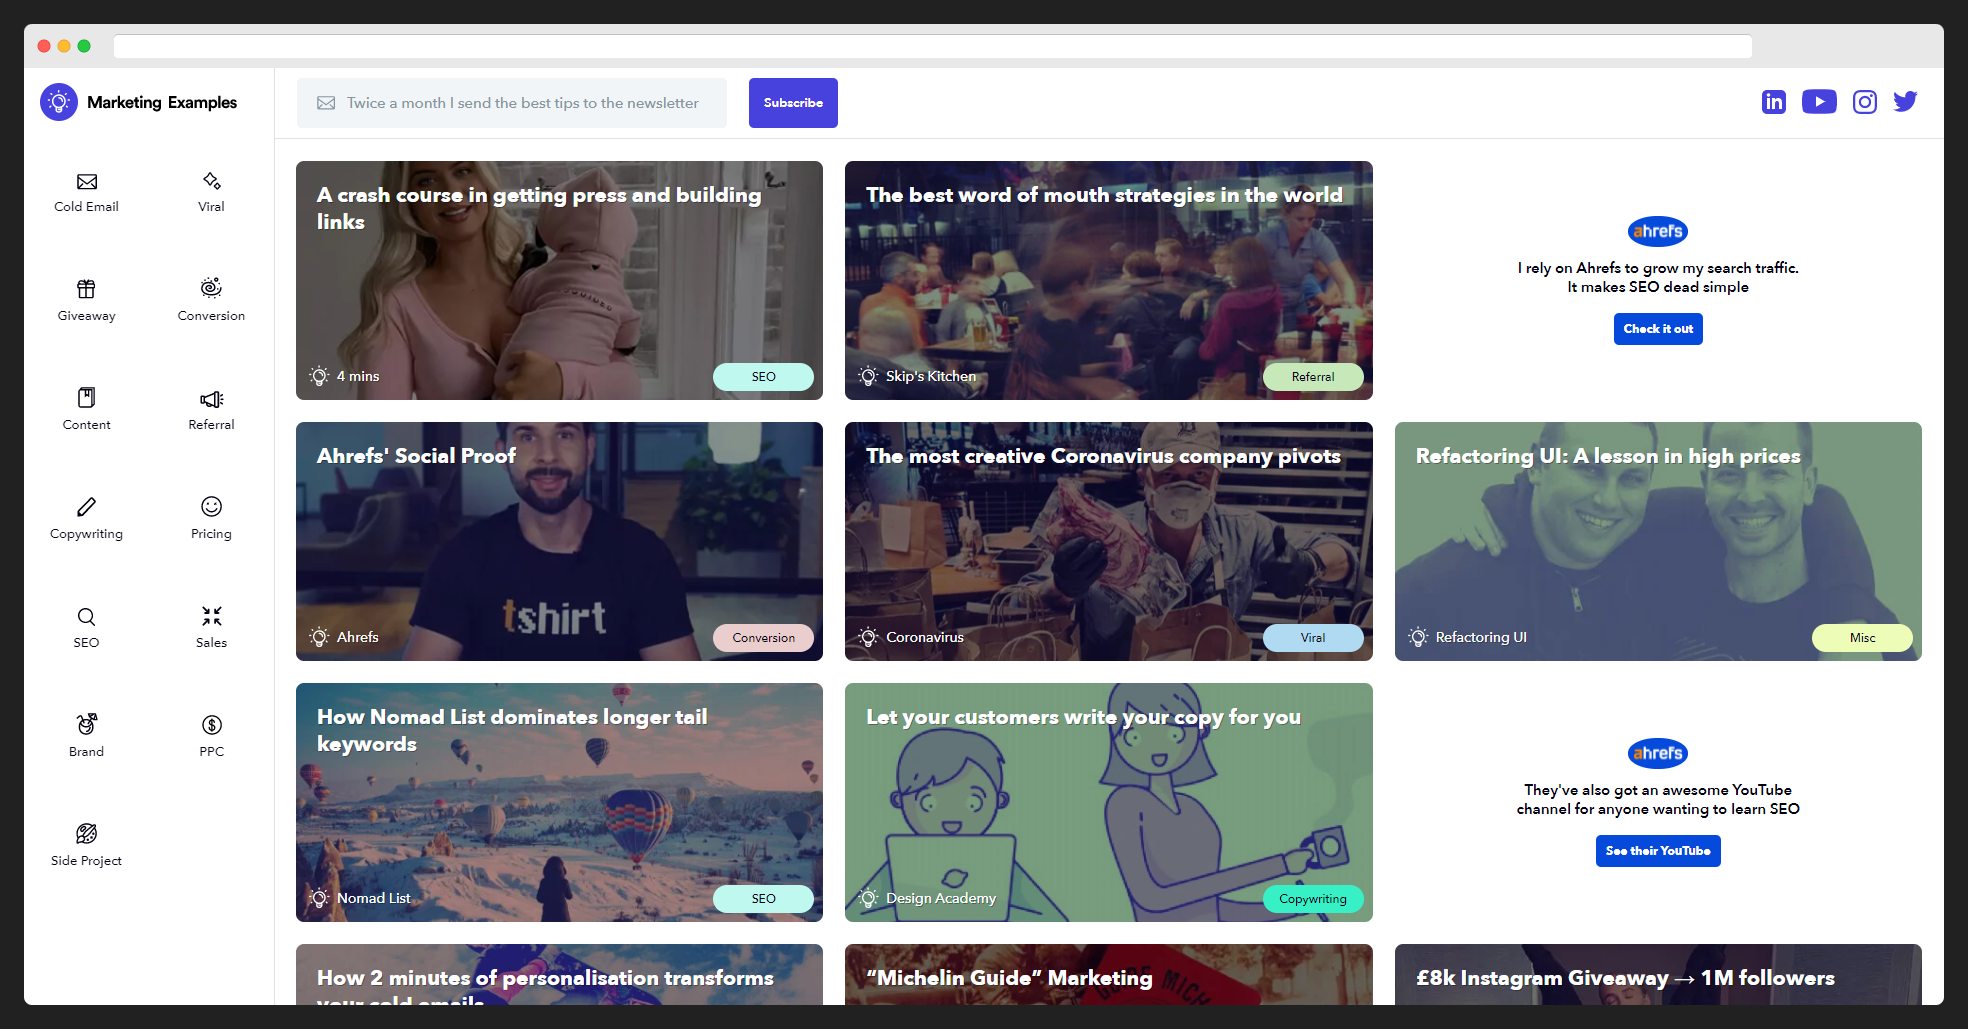Click the Marketing Examples lightbulb logo
This screenshot has height=1029, width=1968.
(x=59, y=102)
